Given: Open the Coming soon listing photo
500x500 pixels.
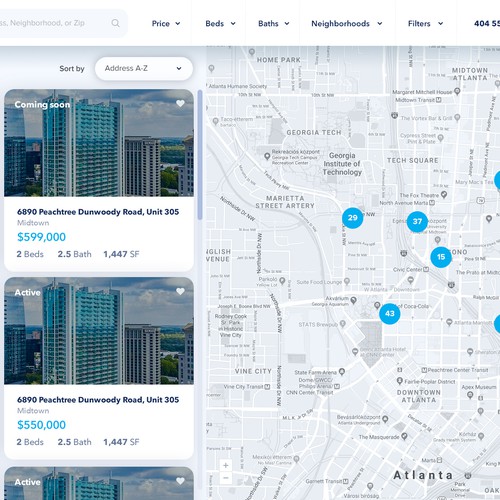Looking at the screenshot, I should [99, 143].
